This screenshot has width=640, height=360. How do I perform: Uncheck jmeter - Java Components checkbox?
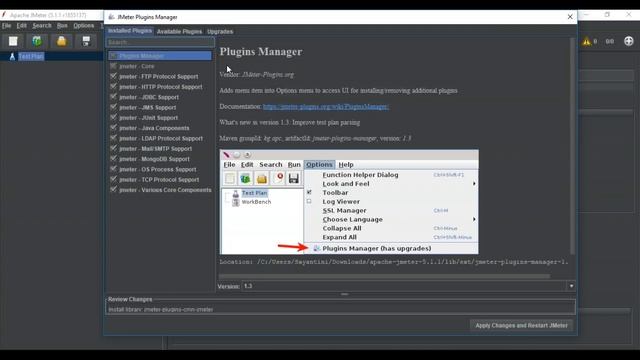coord(113,127)
